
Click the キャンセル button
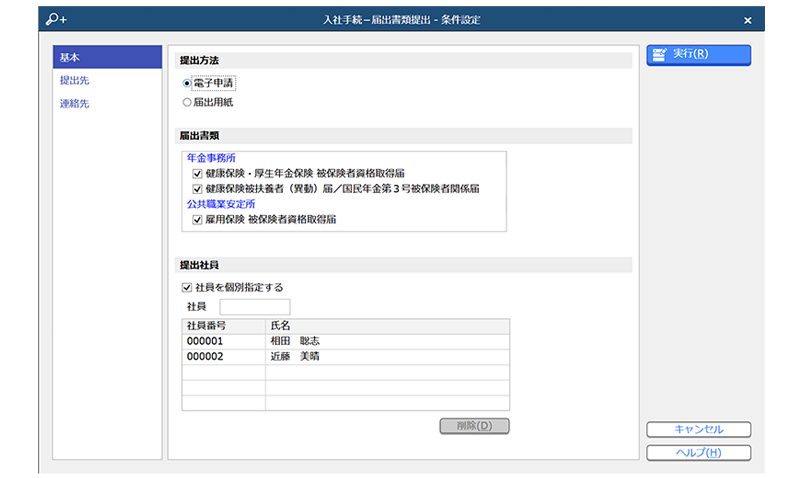pyautogui.click(x=698, y=430)
